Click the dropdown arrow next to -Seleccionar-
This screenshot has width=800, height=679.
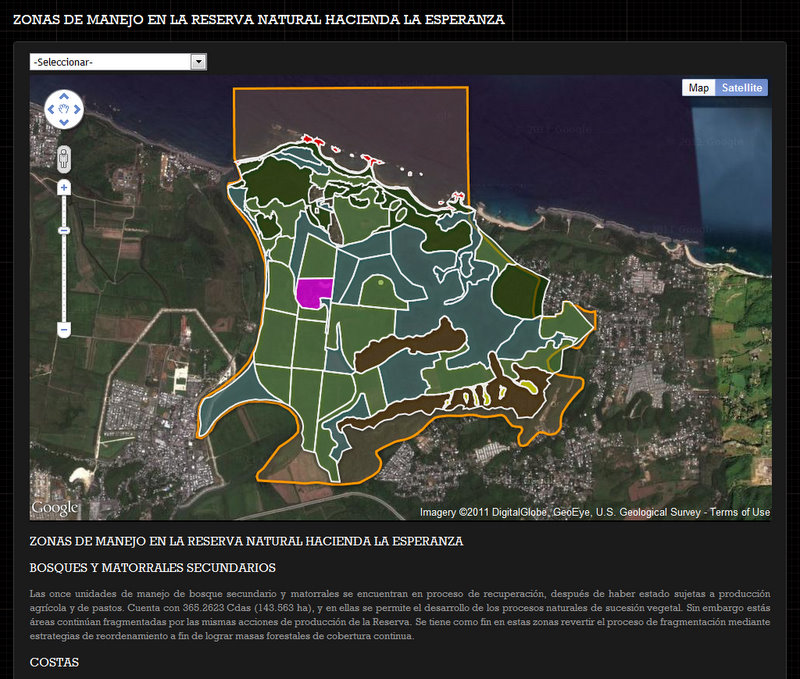tap(198, 62)
